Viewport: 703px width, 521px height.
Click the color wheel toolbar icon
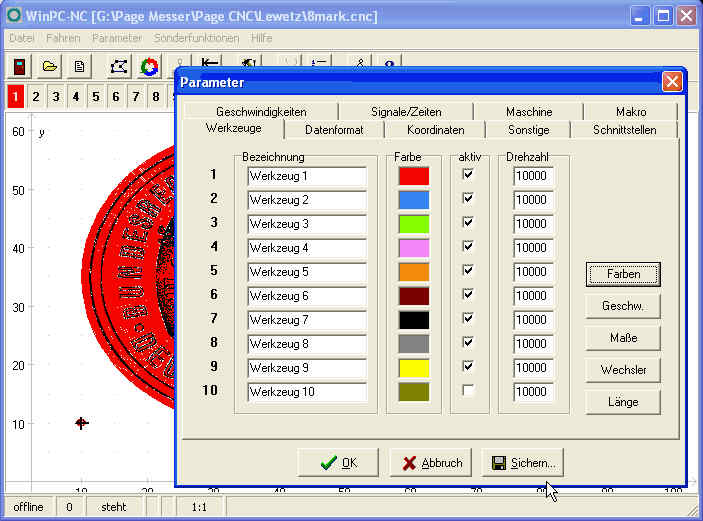coord(149,66)
